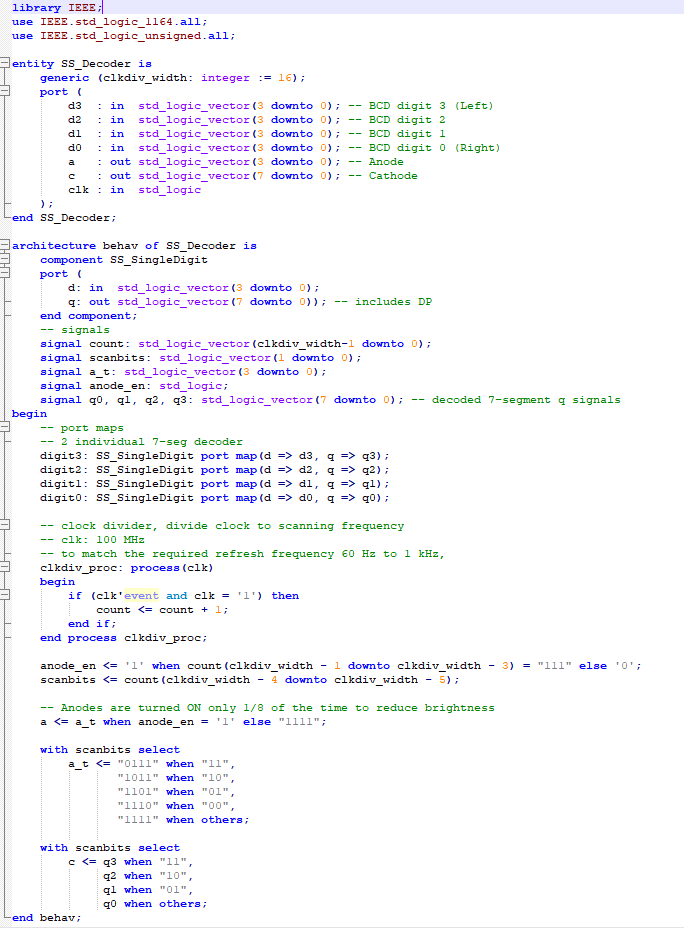Image resolution: width=684 pixels, height=929 pixels.
Task: Click 'use IEEE.std_logic_1164.all;' line
Action: (x=110, y=22)
